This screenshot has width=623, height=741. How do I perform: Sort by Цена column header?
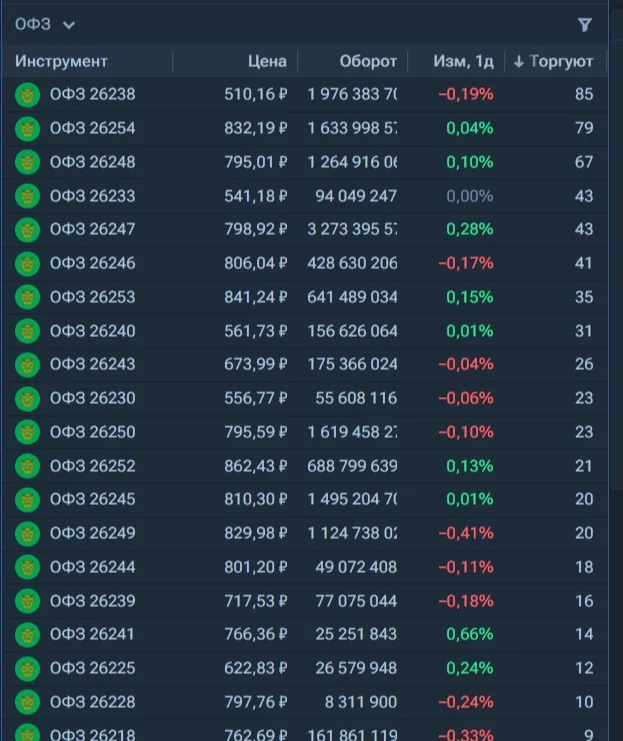point(267,61)
